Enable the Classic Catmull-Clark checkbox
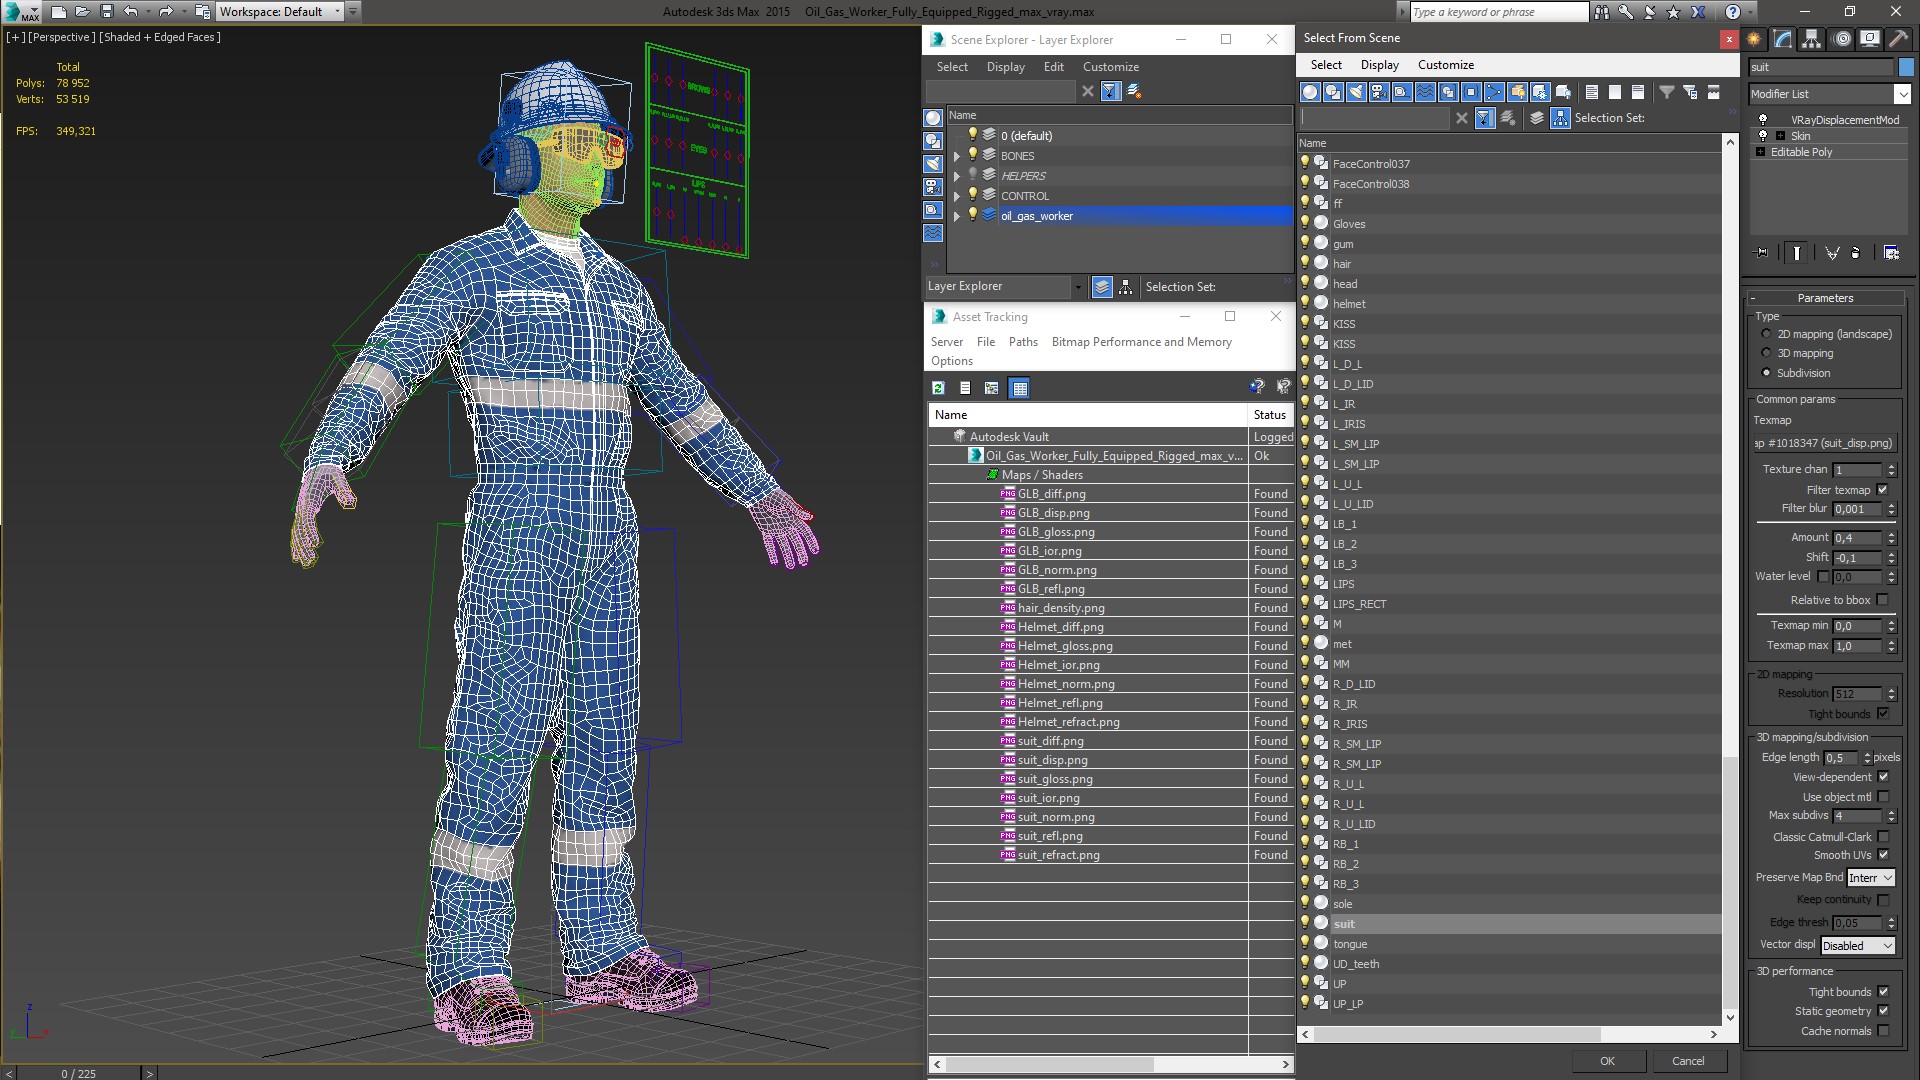This screenshot has width=1920, height=1080. 1883,837
